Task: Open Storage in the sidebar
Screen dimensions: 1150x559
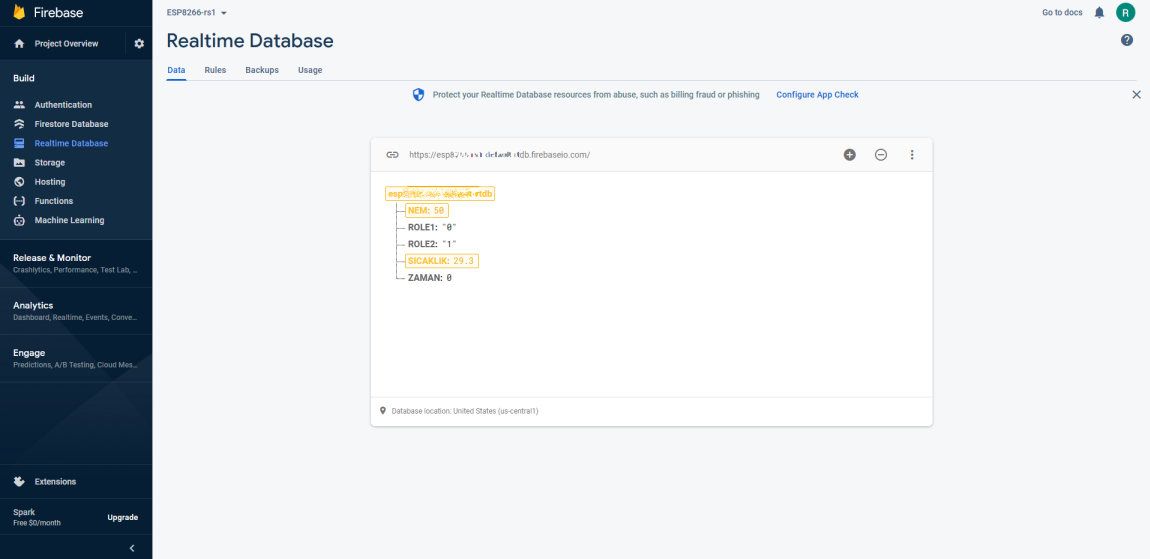Action: [50, 162]
